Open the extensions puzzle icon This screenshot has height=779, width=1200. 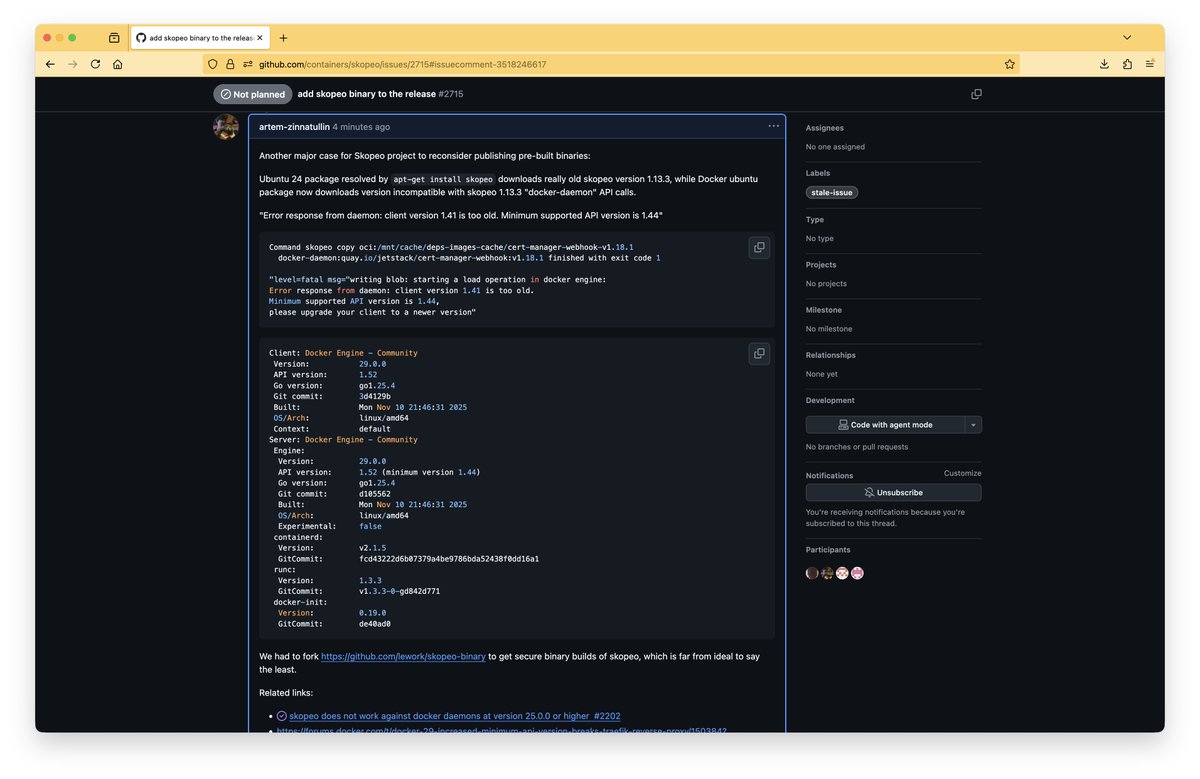(x=1127, y=64)
